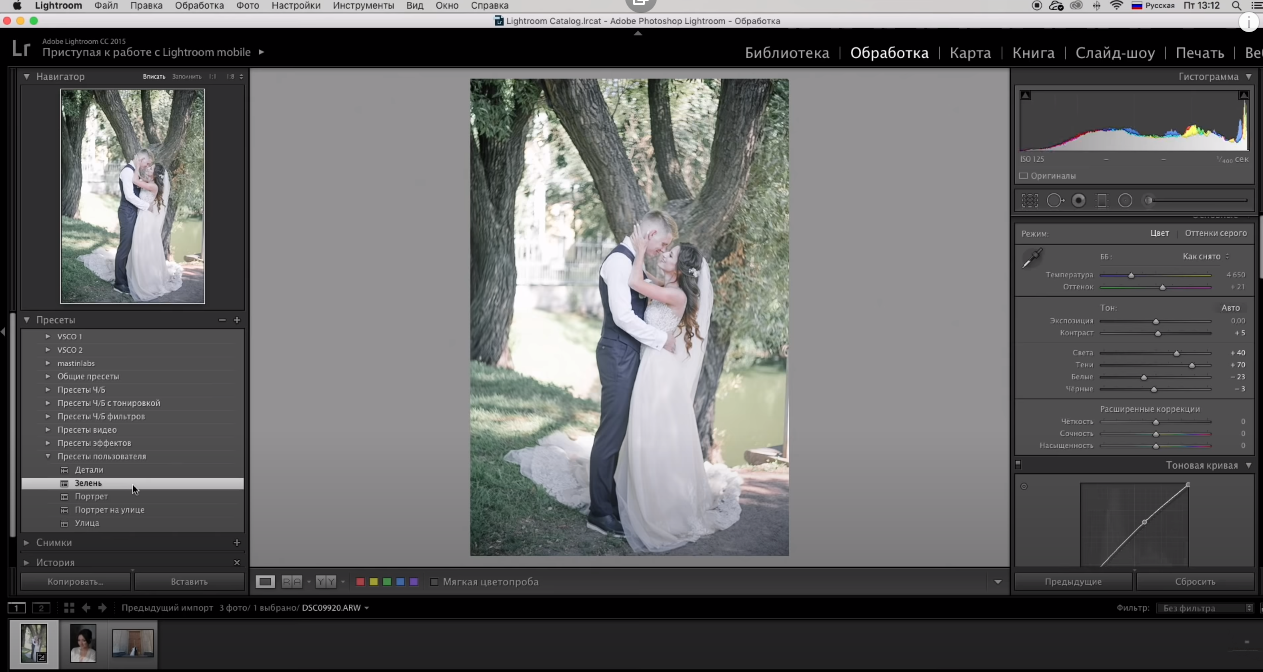Set navigator zoom to 1:1
Screen dimensions: 1263x672
click(x=212, y=77)
